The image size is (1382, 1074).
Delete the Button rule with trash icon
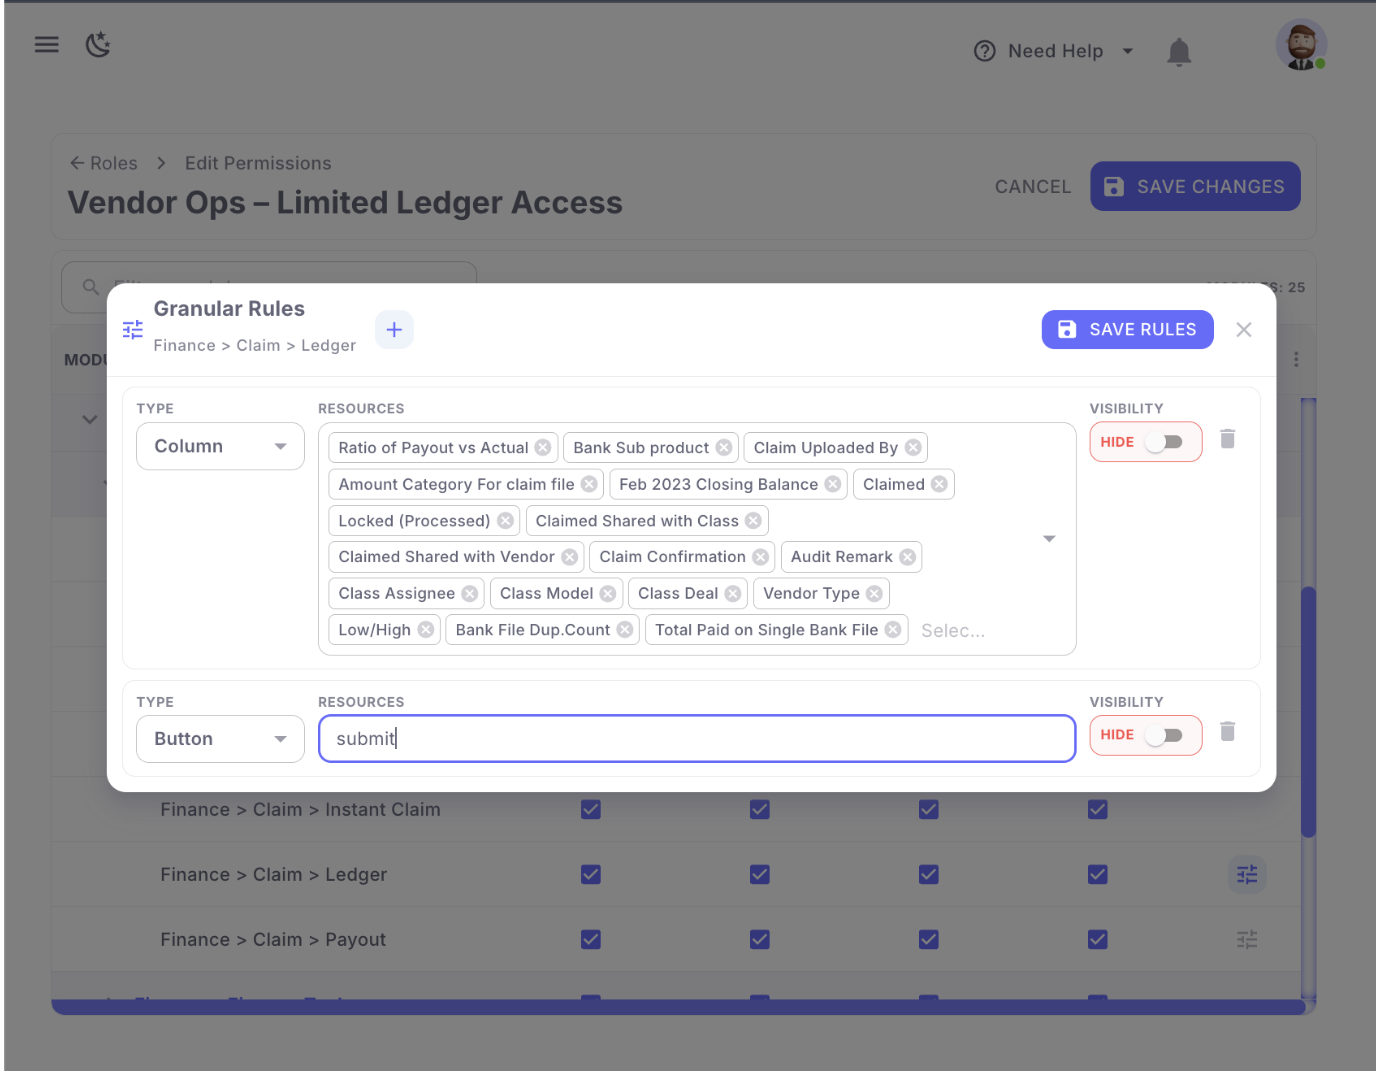click(x=1227, y=733)
